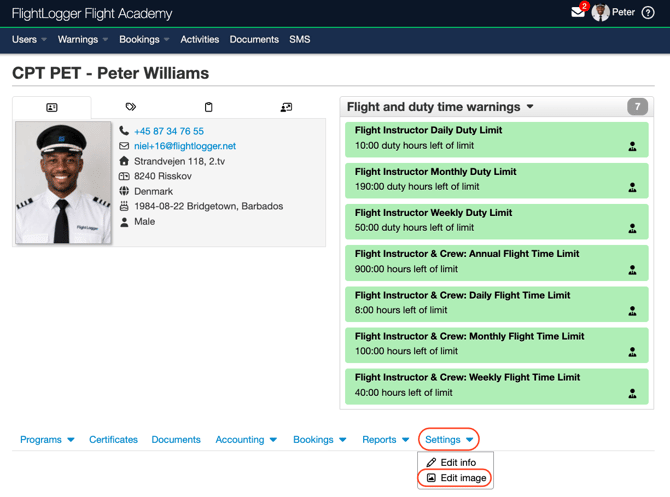Click "1984-08-22 Bridgetown, Barbados" text
This screenshot has width=670, height=497.
pyautogui.click(x=209, y=206)
